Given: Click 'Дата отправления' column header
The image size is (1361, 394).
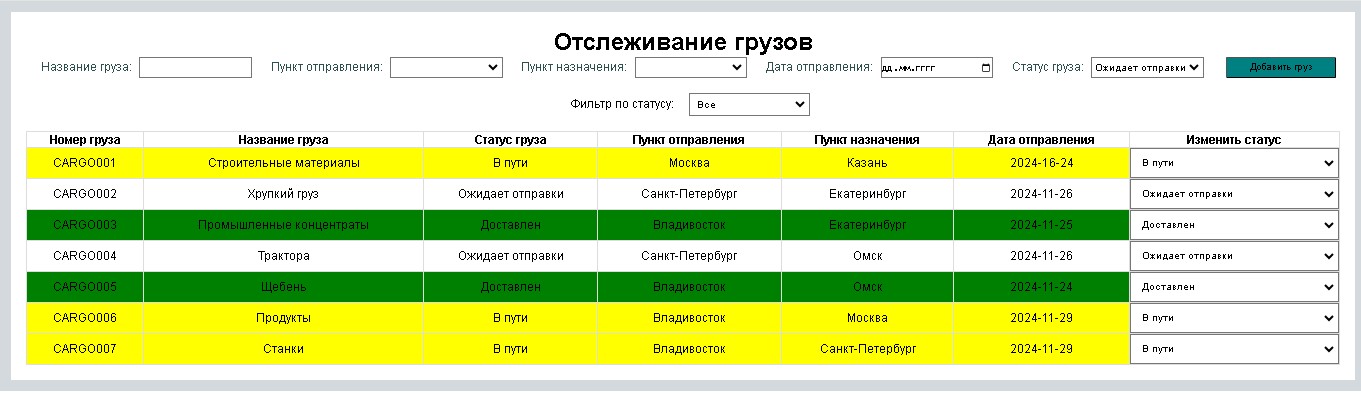Looking at the screenshot, I should [1041, 140].
